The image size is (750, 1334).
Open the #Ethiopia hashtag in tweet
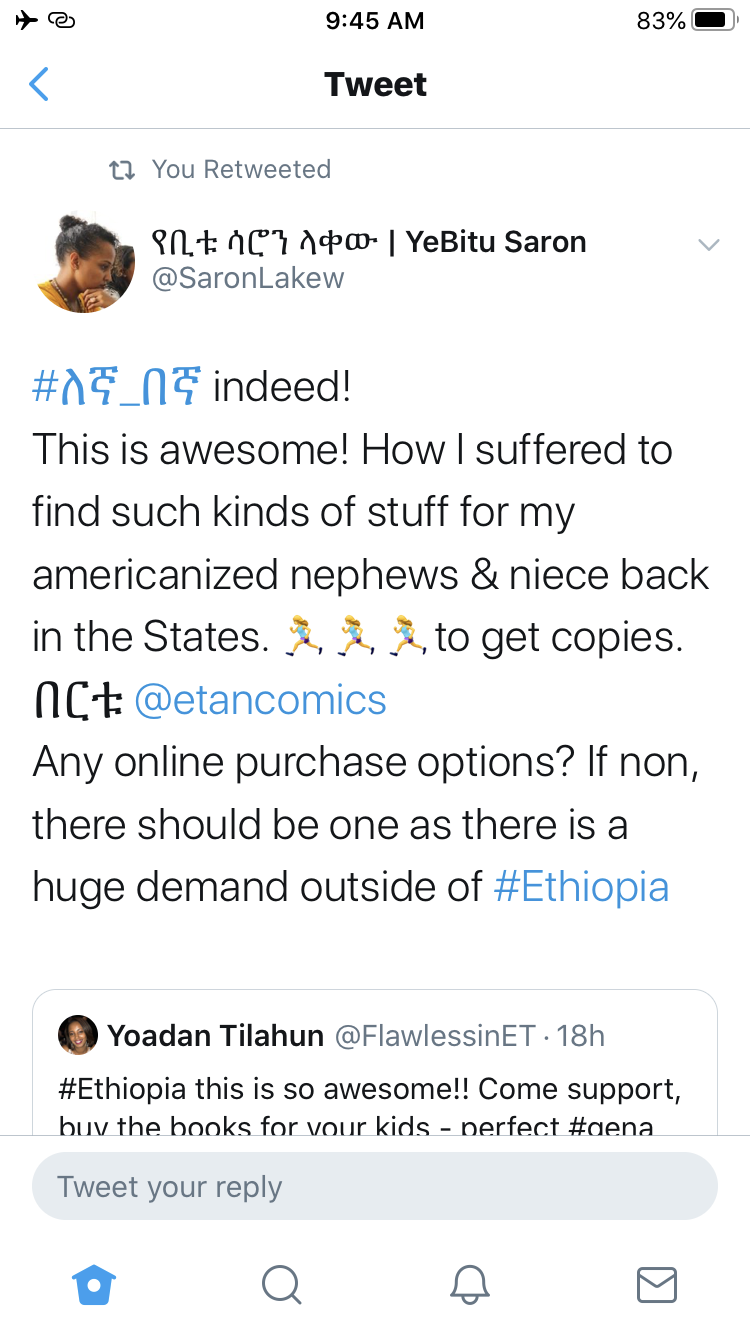point(581,886)
